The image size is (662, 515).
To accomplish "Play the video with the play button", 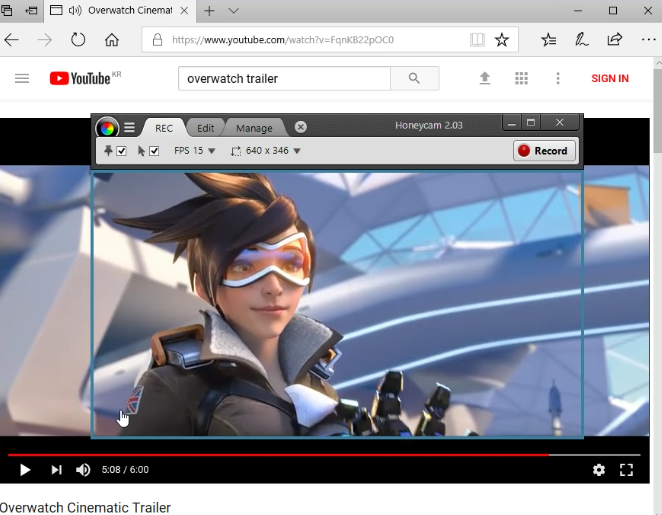I will click(x=25, y=470).
